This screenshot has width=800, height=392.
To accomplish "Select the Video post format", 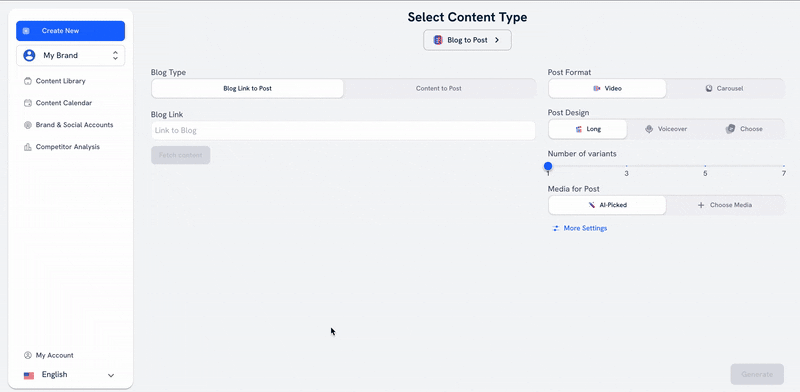I will (x=607, y=88).
